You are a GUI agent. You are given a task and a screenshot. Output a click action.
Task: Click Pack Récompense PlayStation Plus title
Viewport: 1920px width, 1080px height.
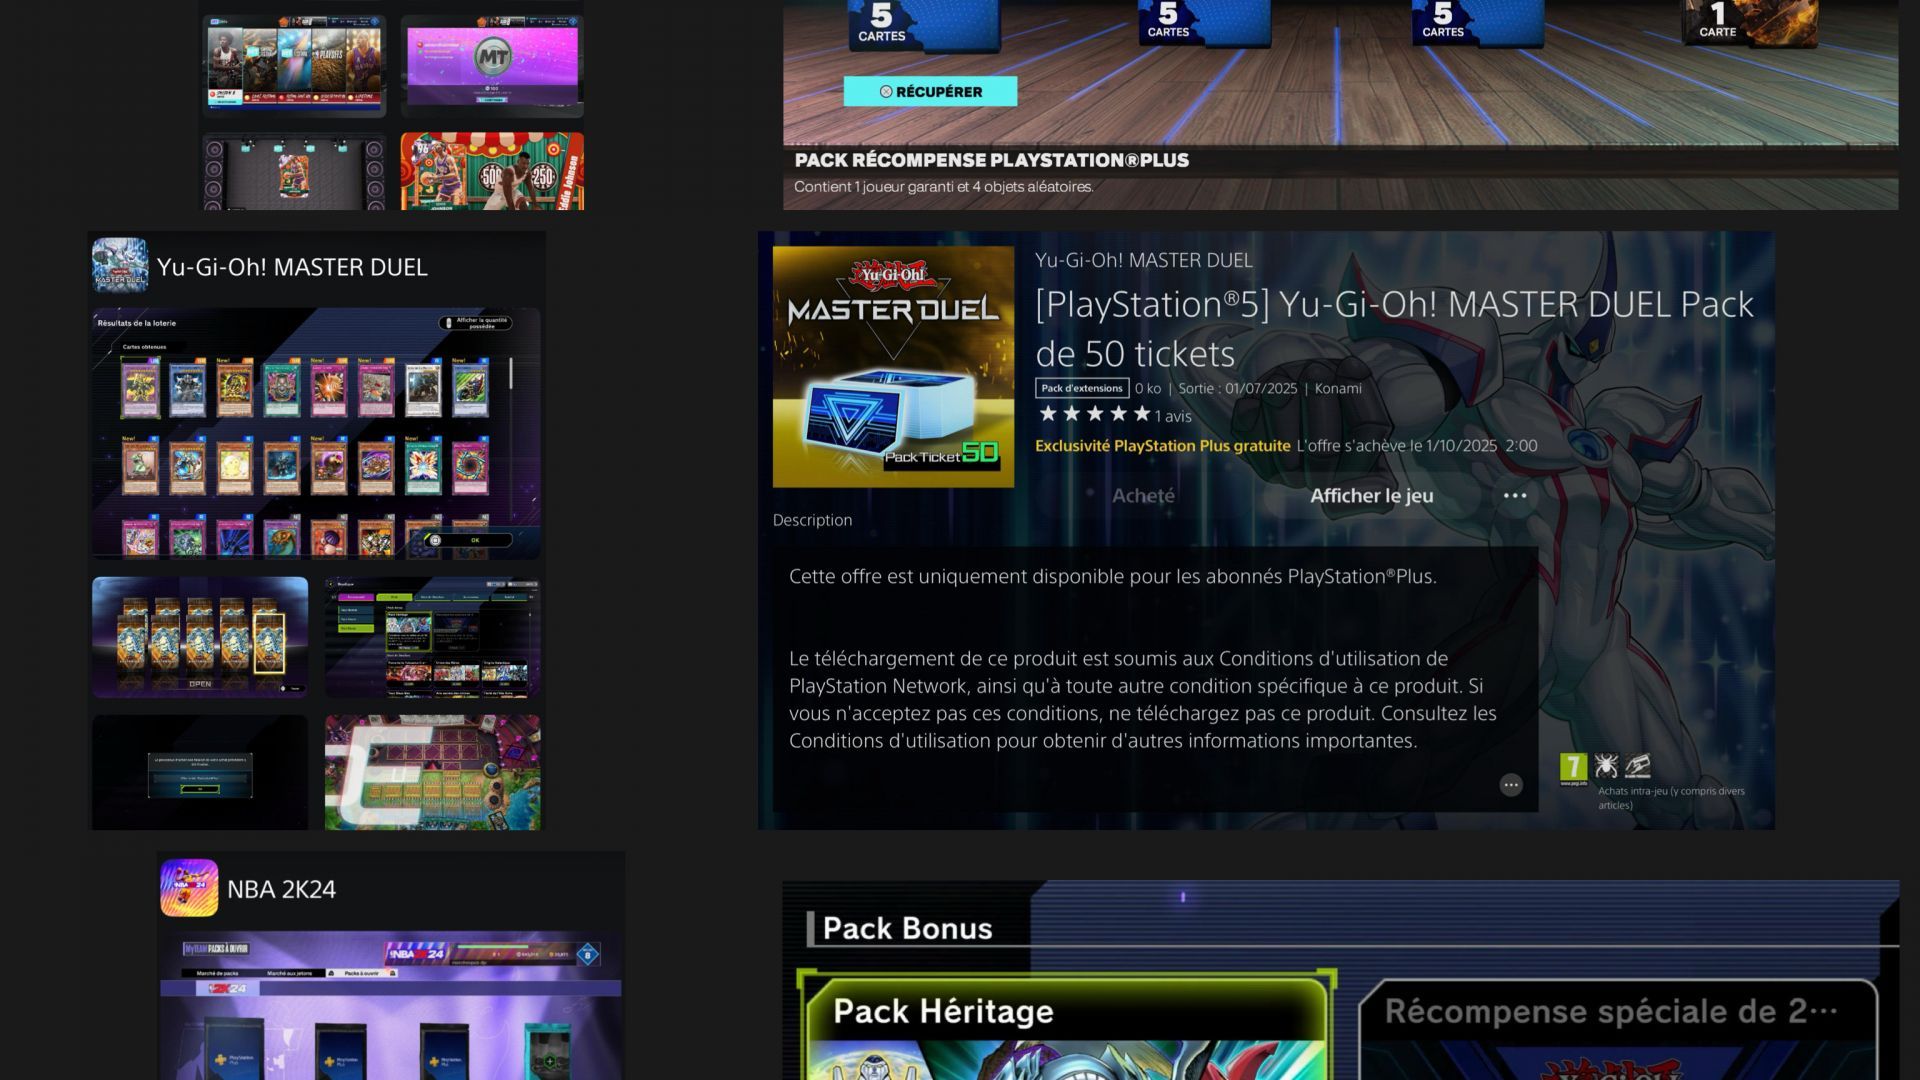coord(991,160)
